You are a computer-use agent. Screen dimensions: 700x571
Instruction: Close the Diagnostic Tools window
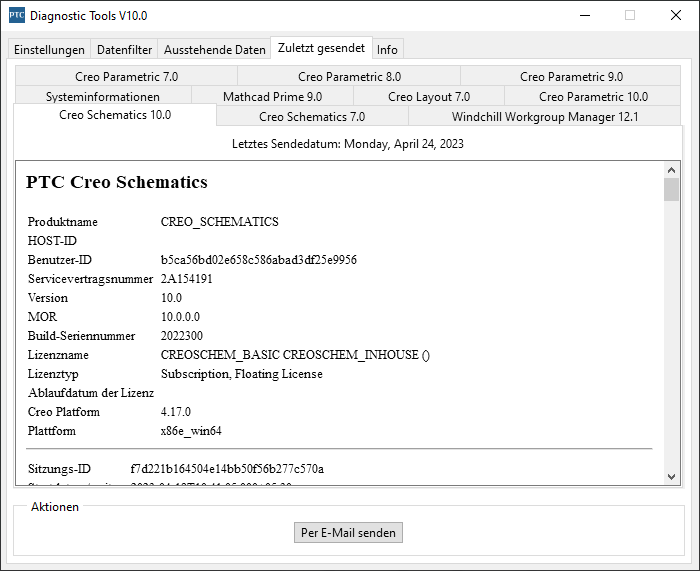pos(676,15)
